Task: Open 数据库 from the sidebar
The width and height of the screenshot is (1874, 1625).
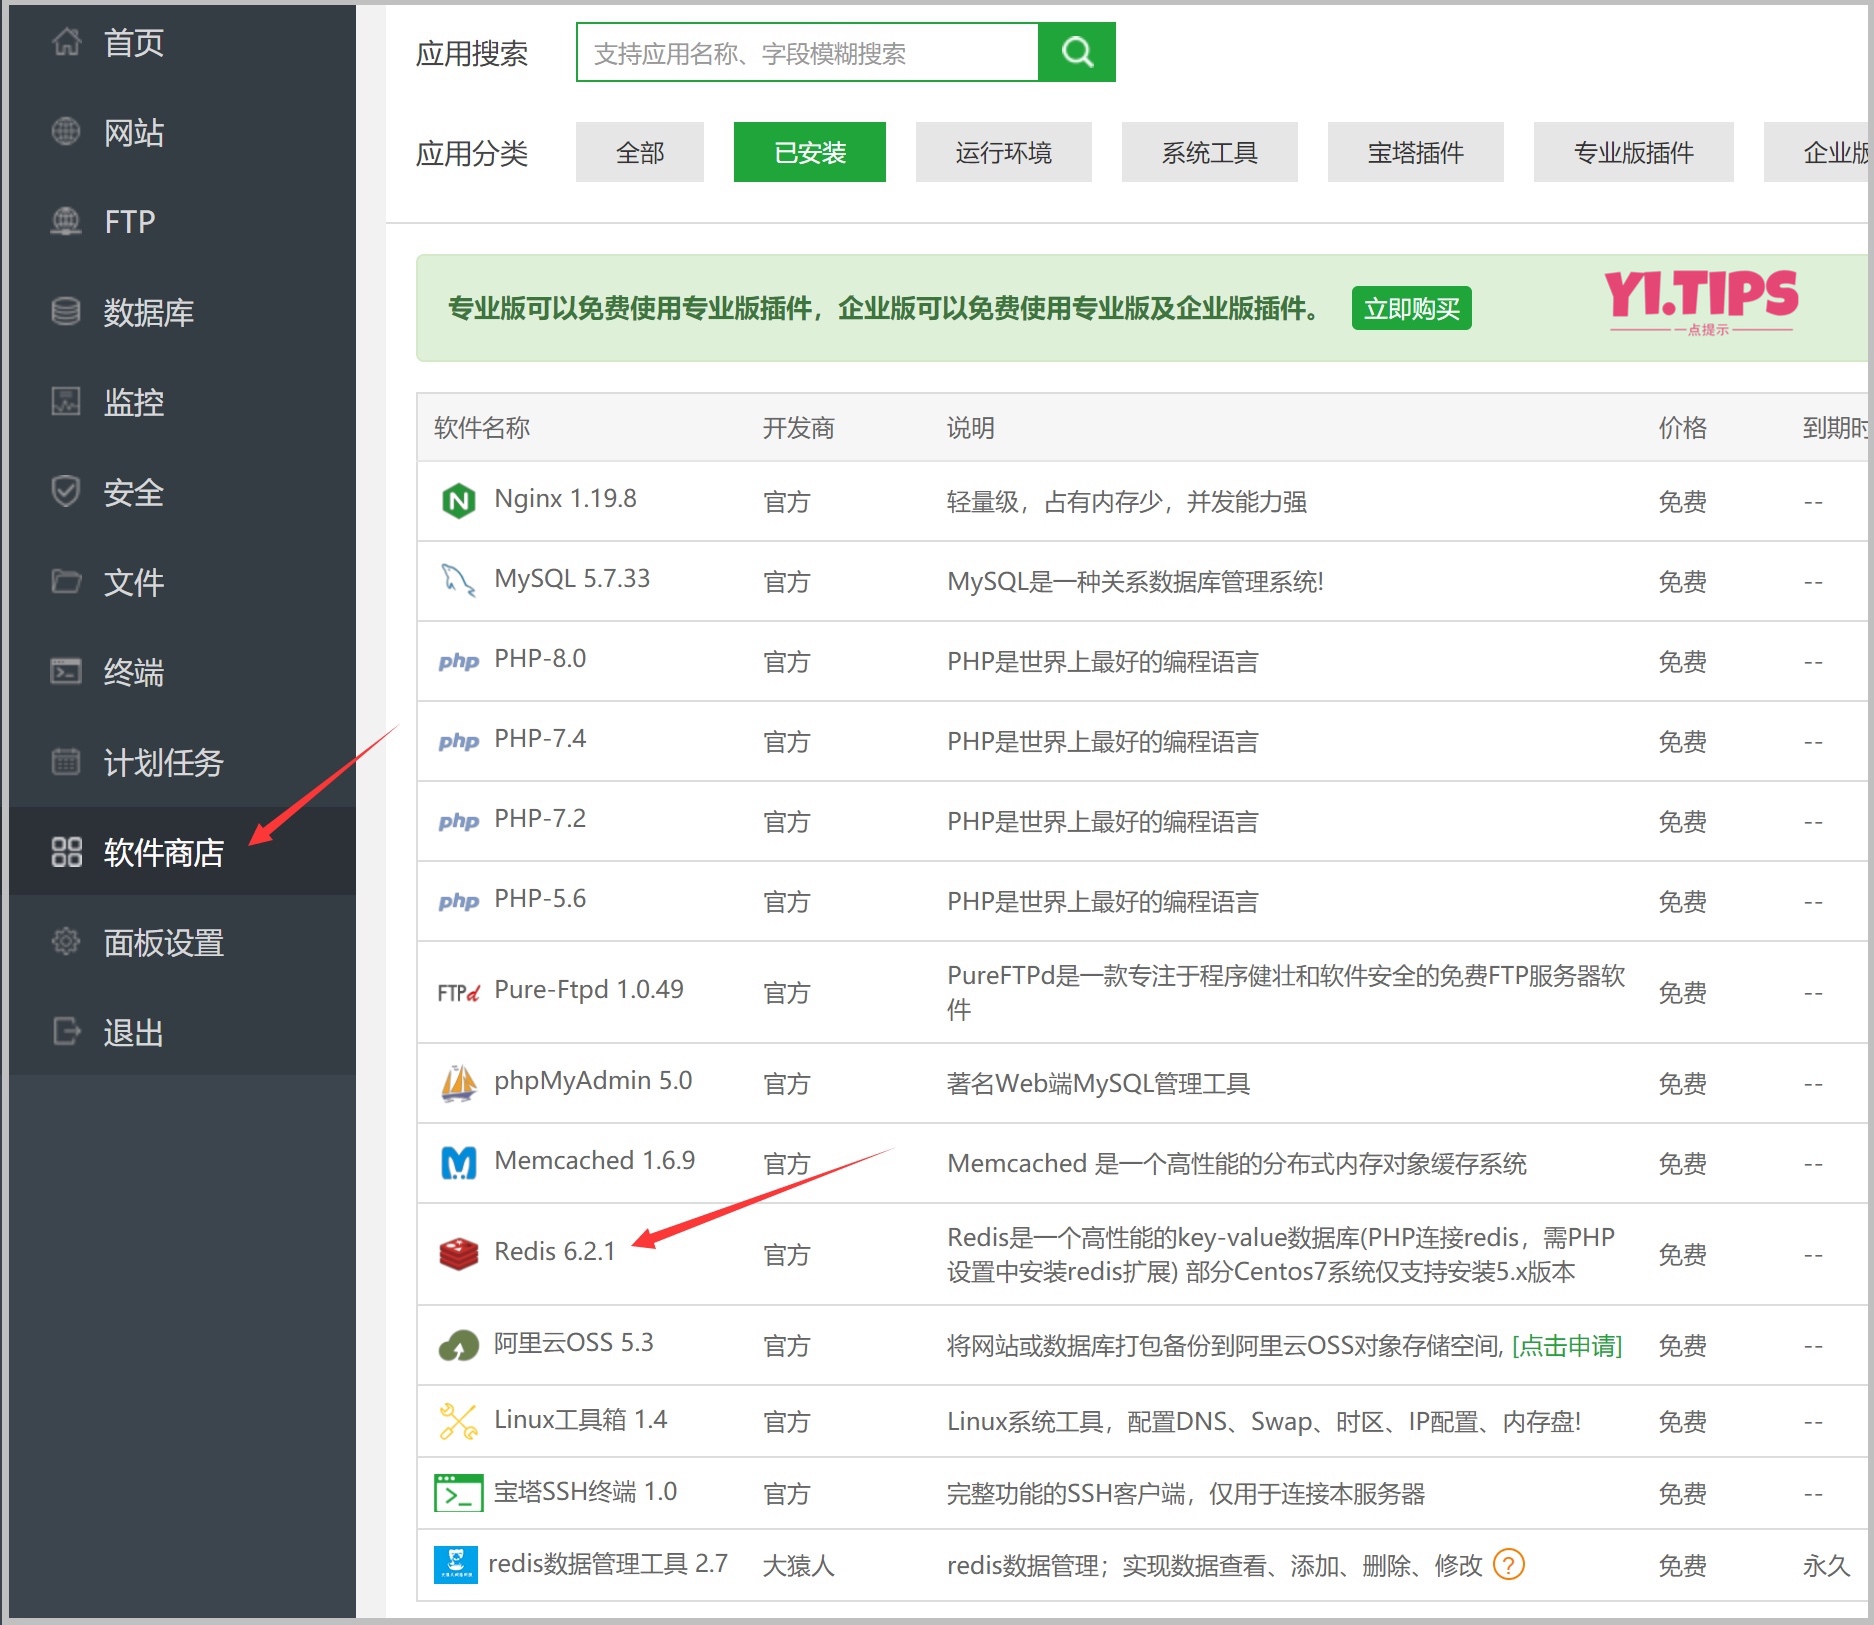Action: click(150, 311)
